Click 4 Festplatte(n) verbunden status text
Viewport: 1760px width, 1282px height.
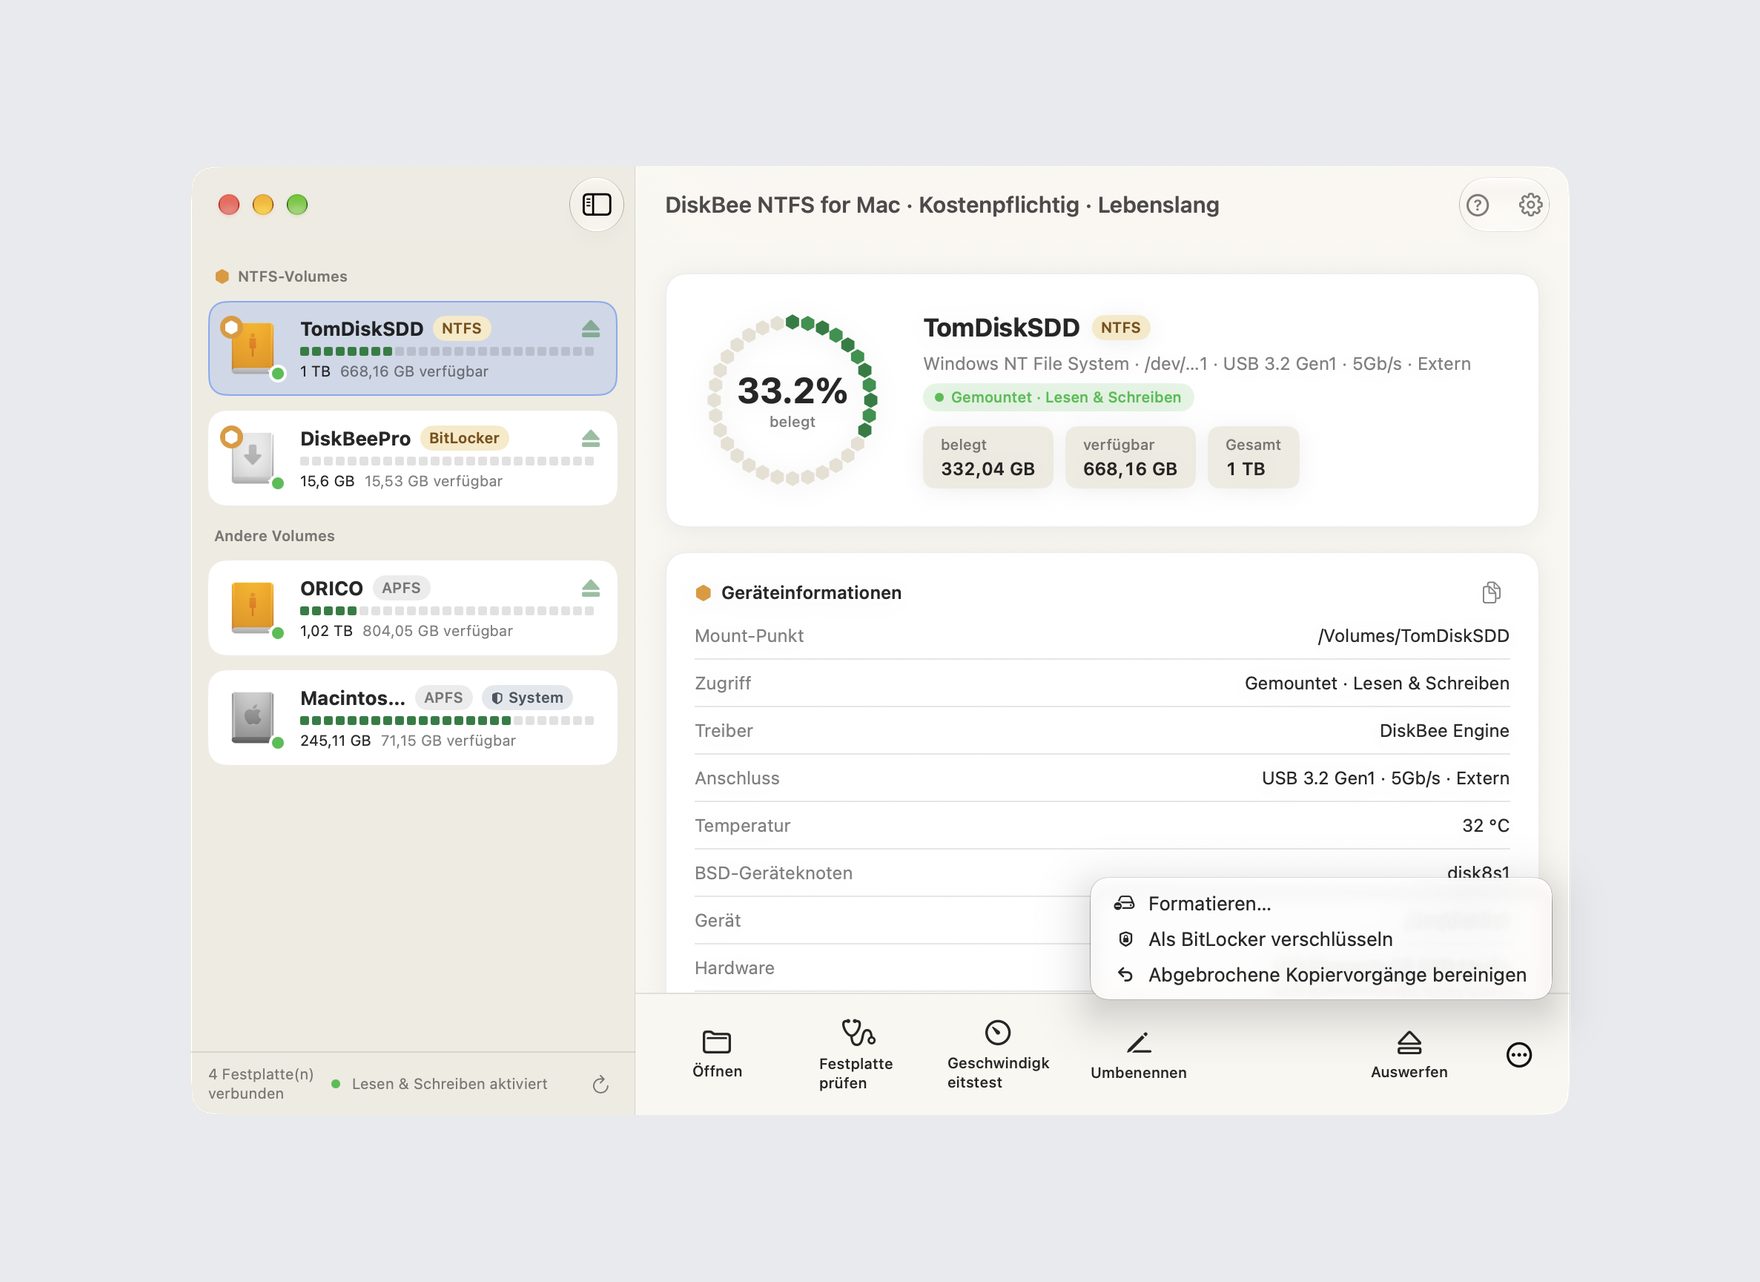pos(261,1084)
